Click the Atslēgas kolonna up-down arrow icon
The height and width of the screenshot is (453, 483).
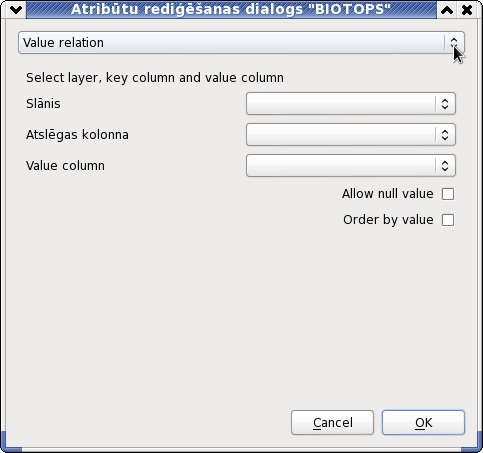point(445,135)
